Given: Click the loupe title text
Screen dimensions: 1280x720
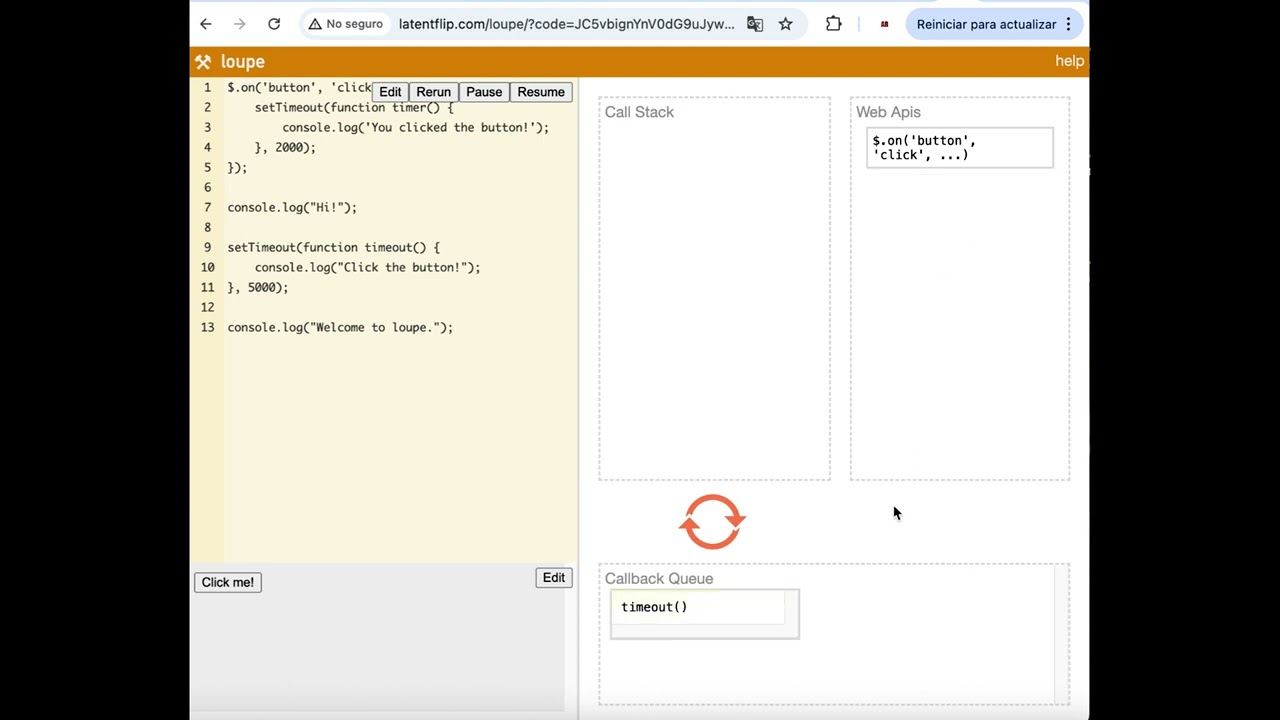Looking at the screenshot, I should click(242, 62).
